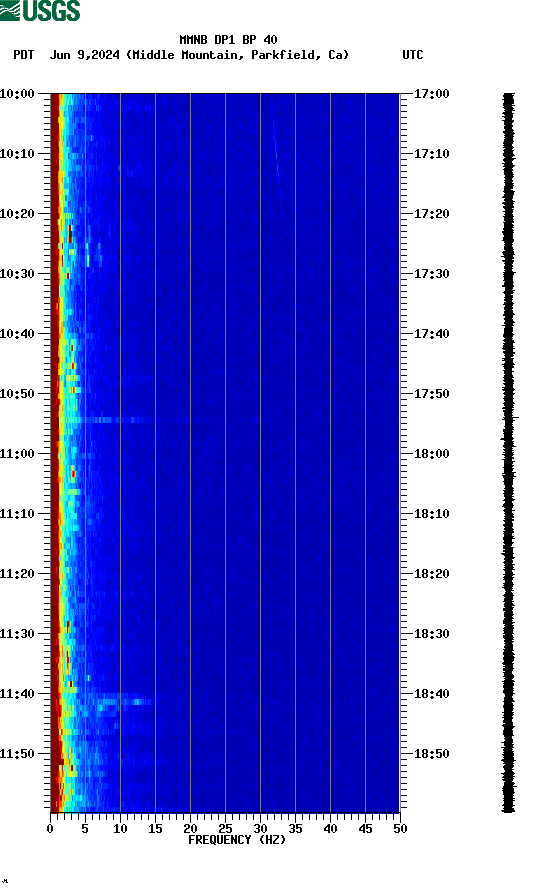552x892 pixels.
Task: Click the "10:00" PDT time label
Action: (x=17, y=94)
